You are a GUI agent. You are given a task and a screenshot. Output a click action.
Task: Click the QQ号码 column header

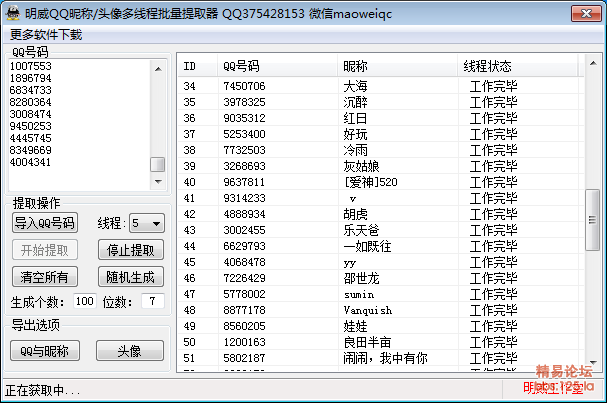[x=277, y=66]
